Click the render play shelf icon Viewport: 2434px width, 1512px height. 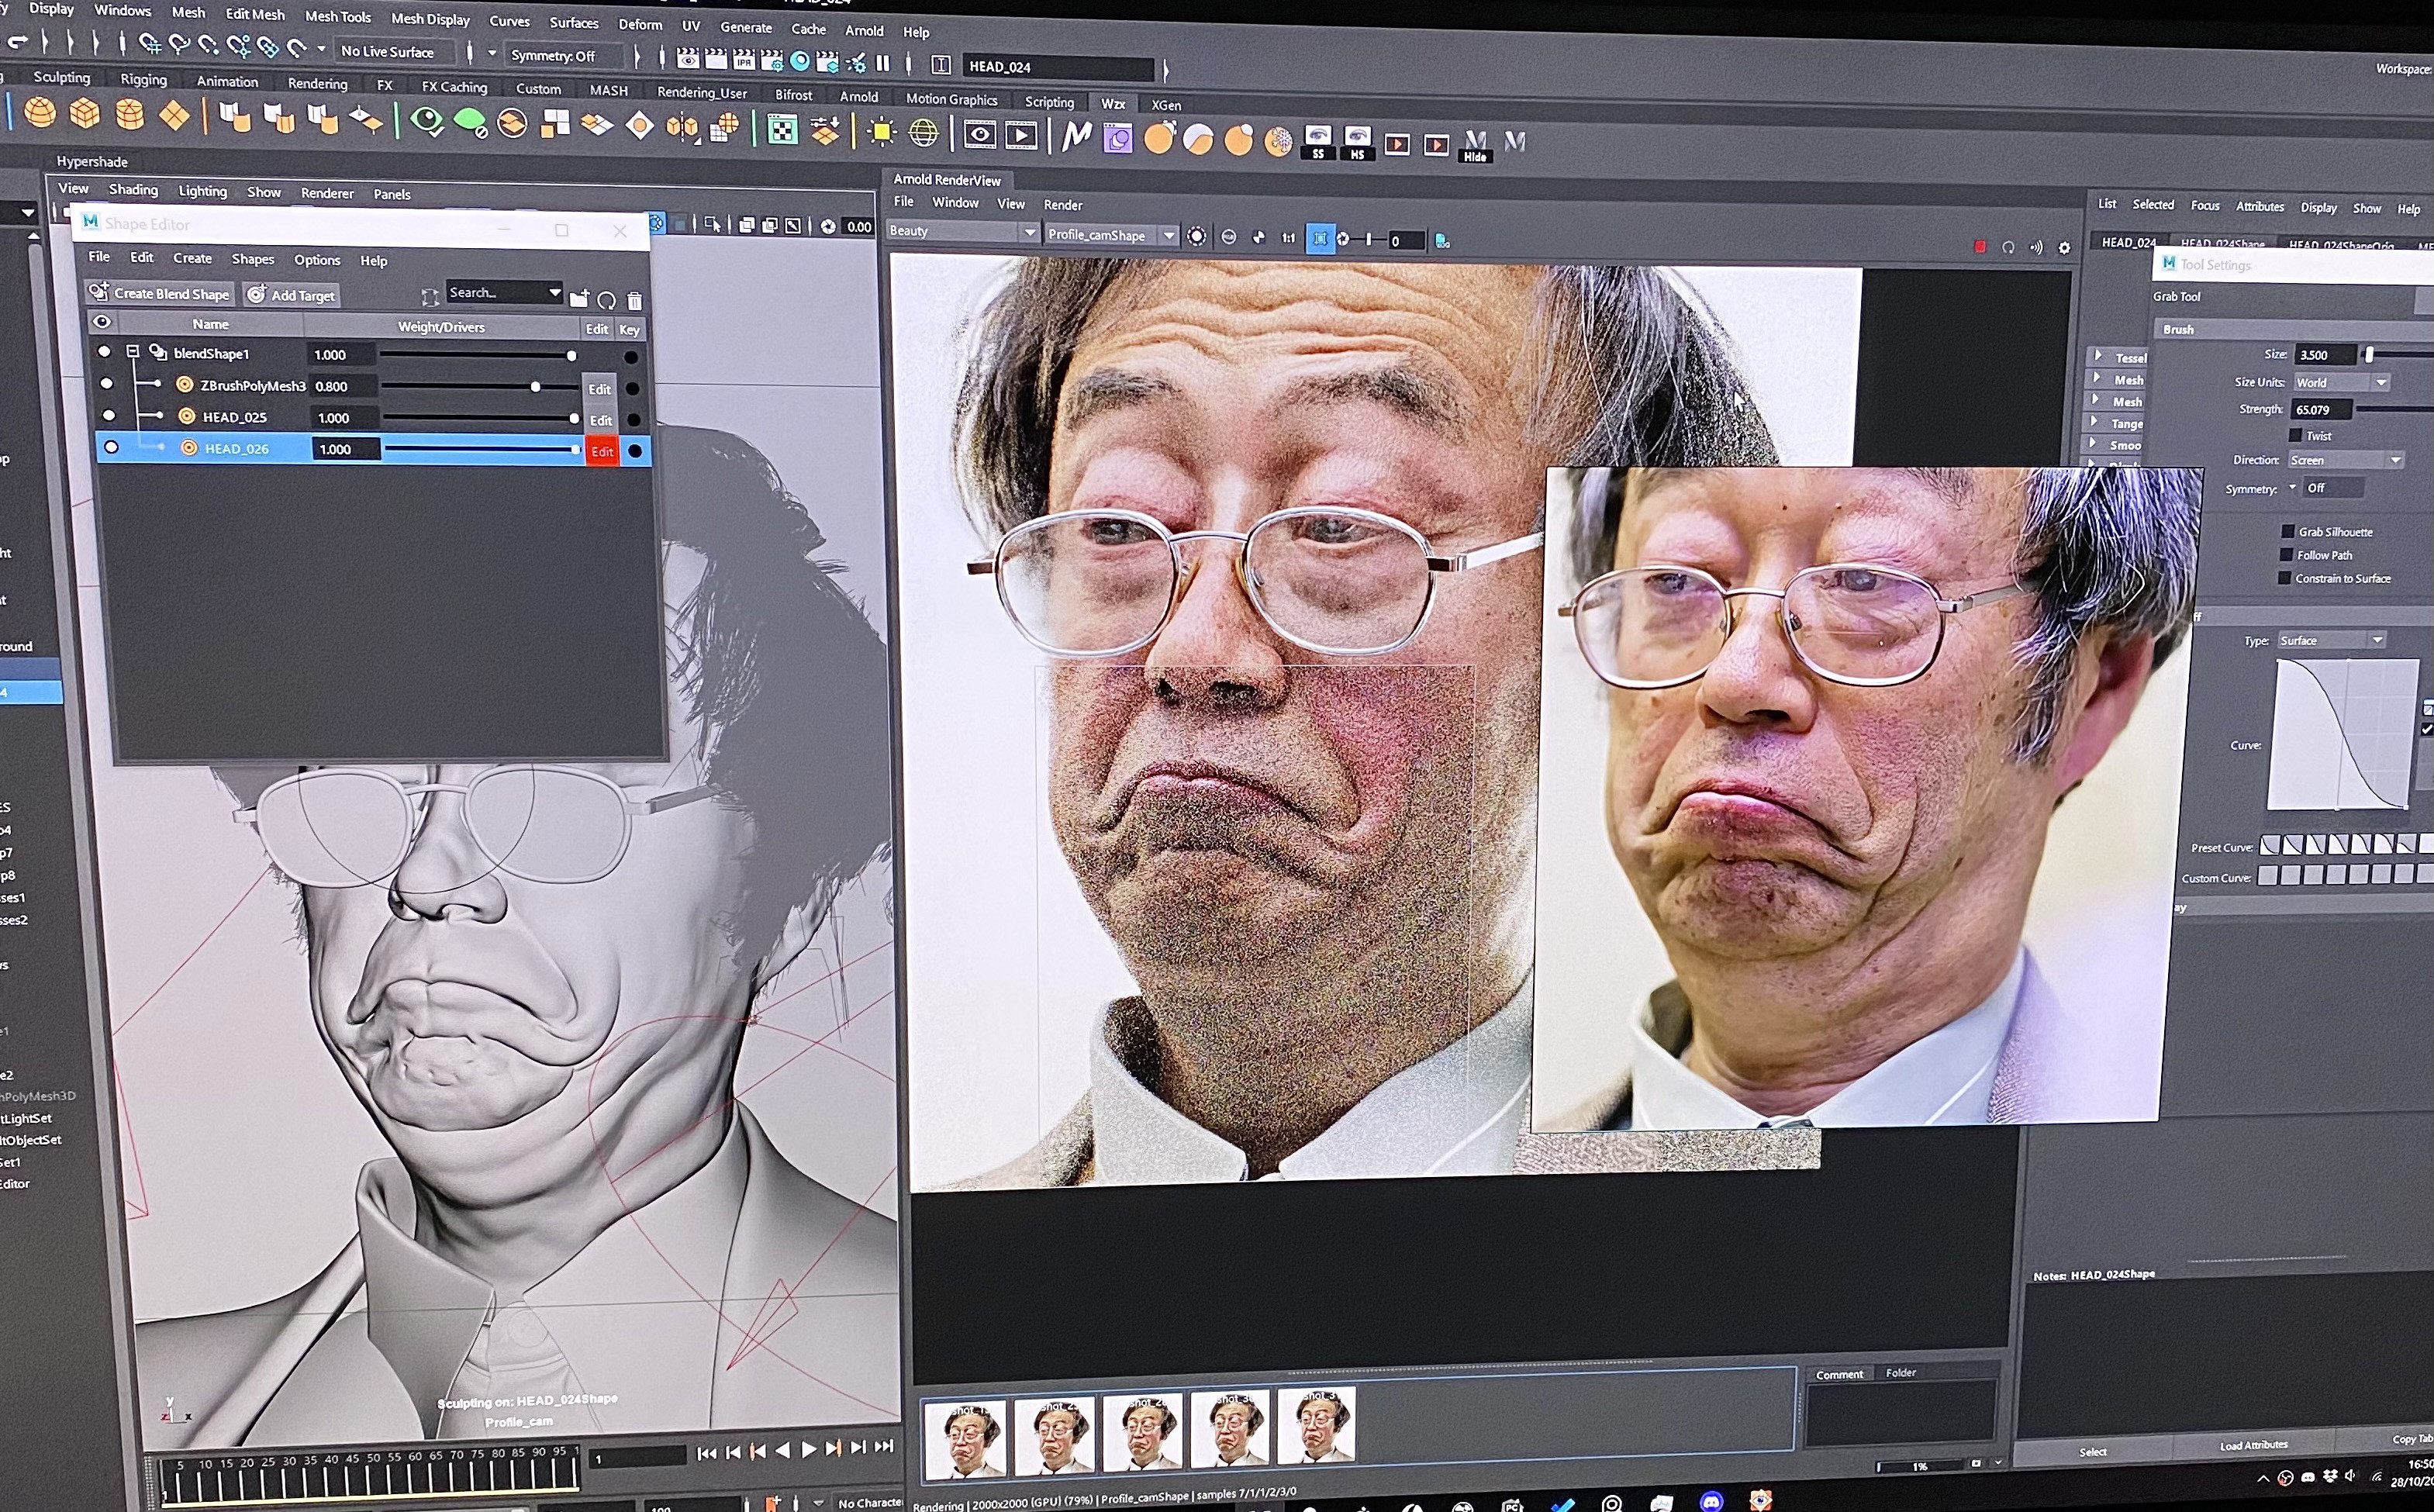pos(1021,135)
